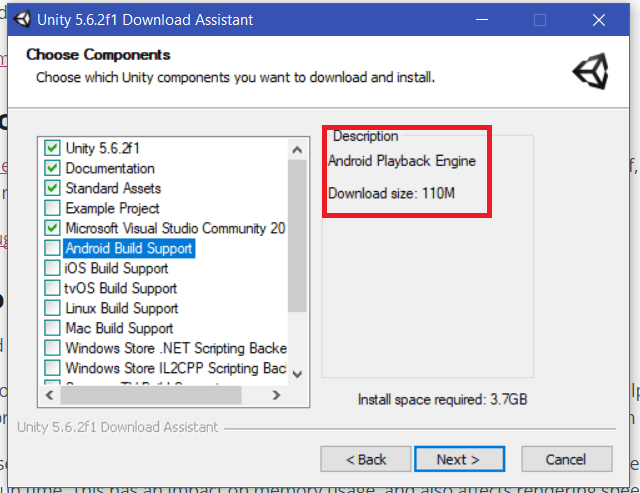Click the horizontal scrollbar thumb

[x=151, y=395]
